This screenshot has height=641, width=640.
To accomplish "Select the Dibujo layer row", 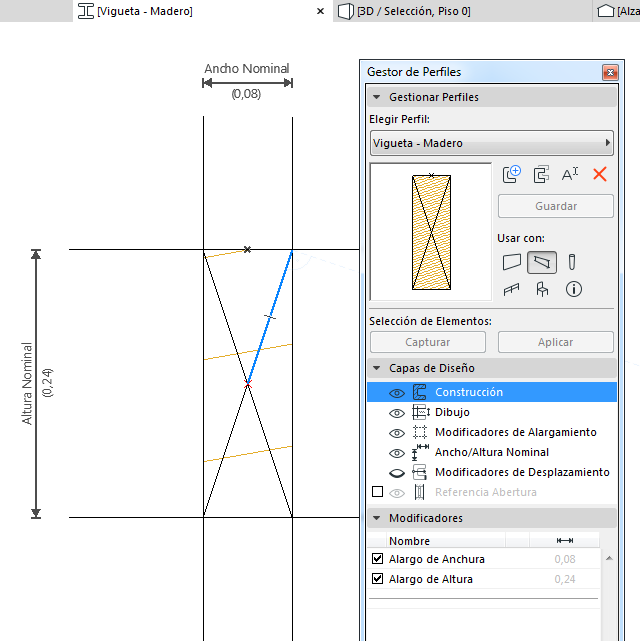I will click(x=492, y=412).
